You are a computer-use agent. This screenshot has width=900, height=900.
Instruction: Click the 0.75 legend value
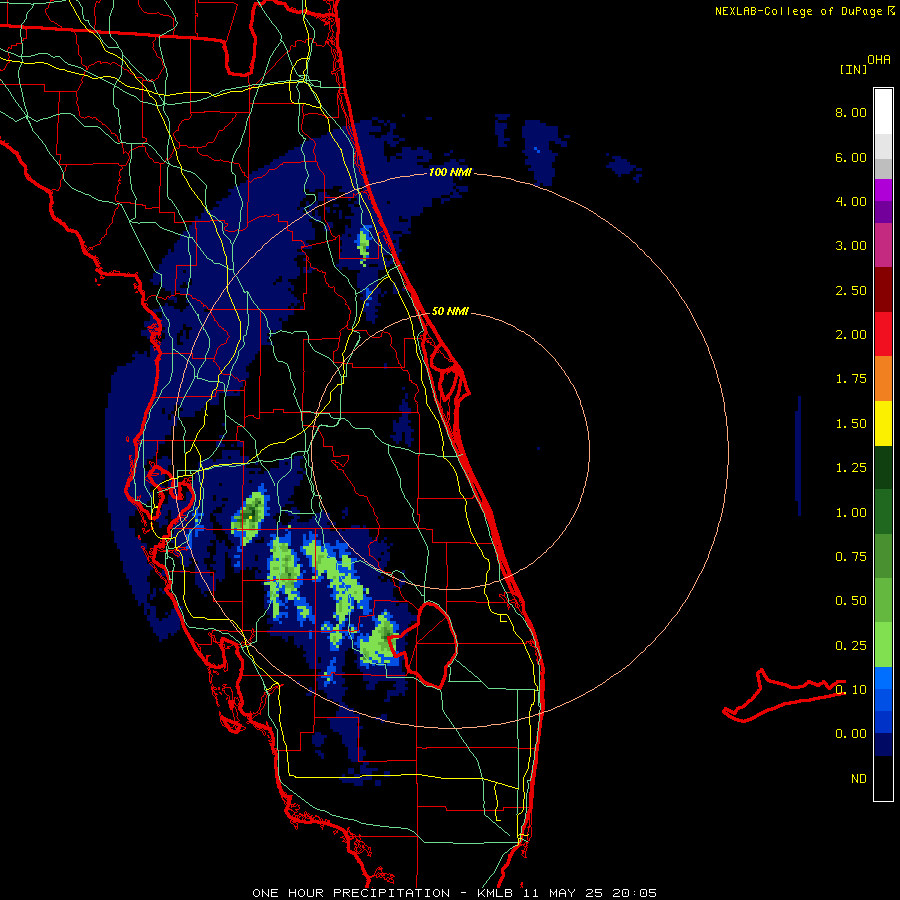tap(851, 557)
